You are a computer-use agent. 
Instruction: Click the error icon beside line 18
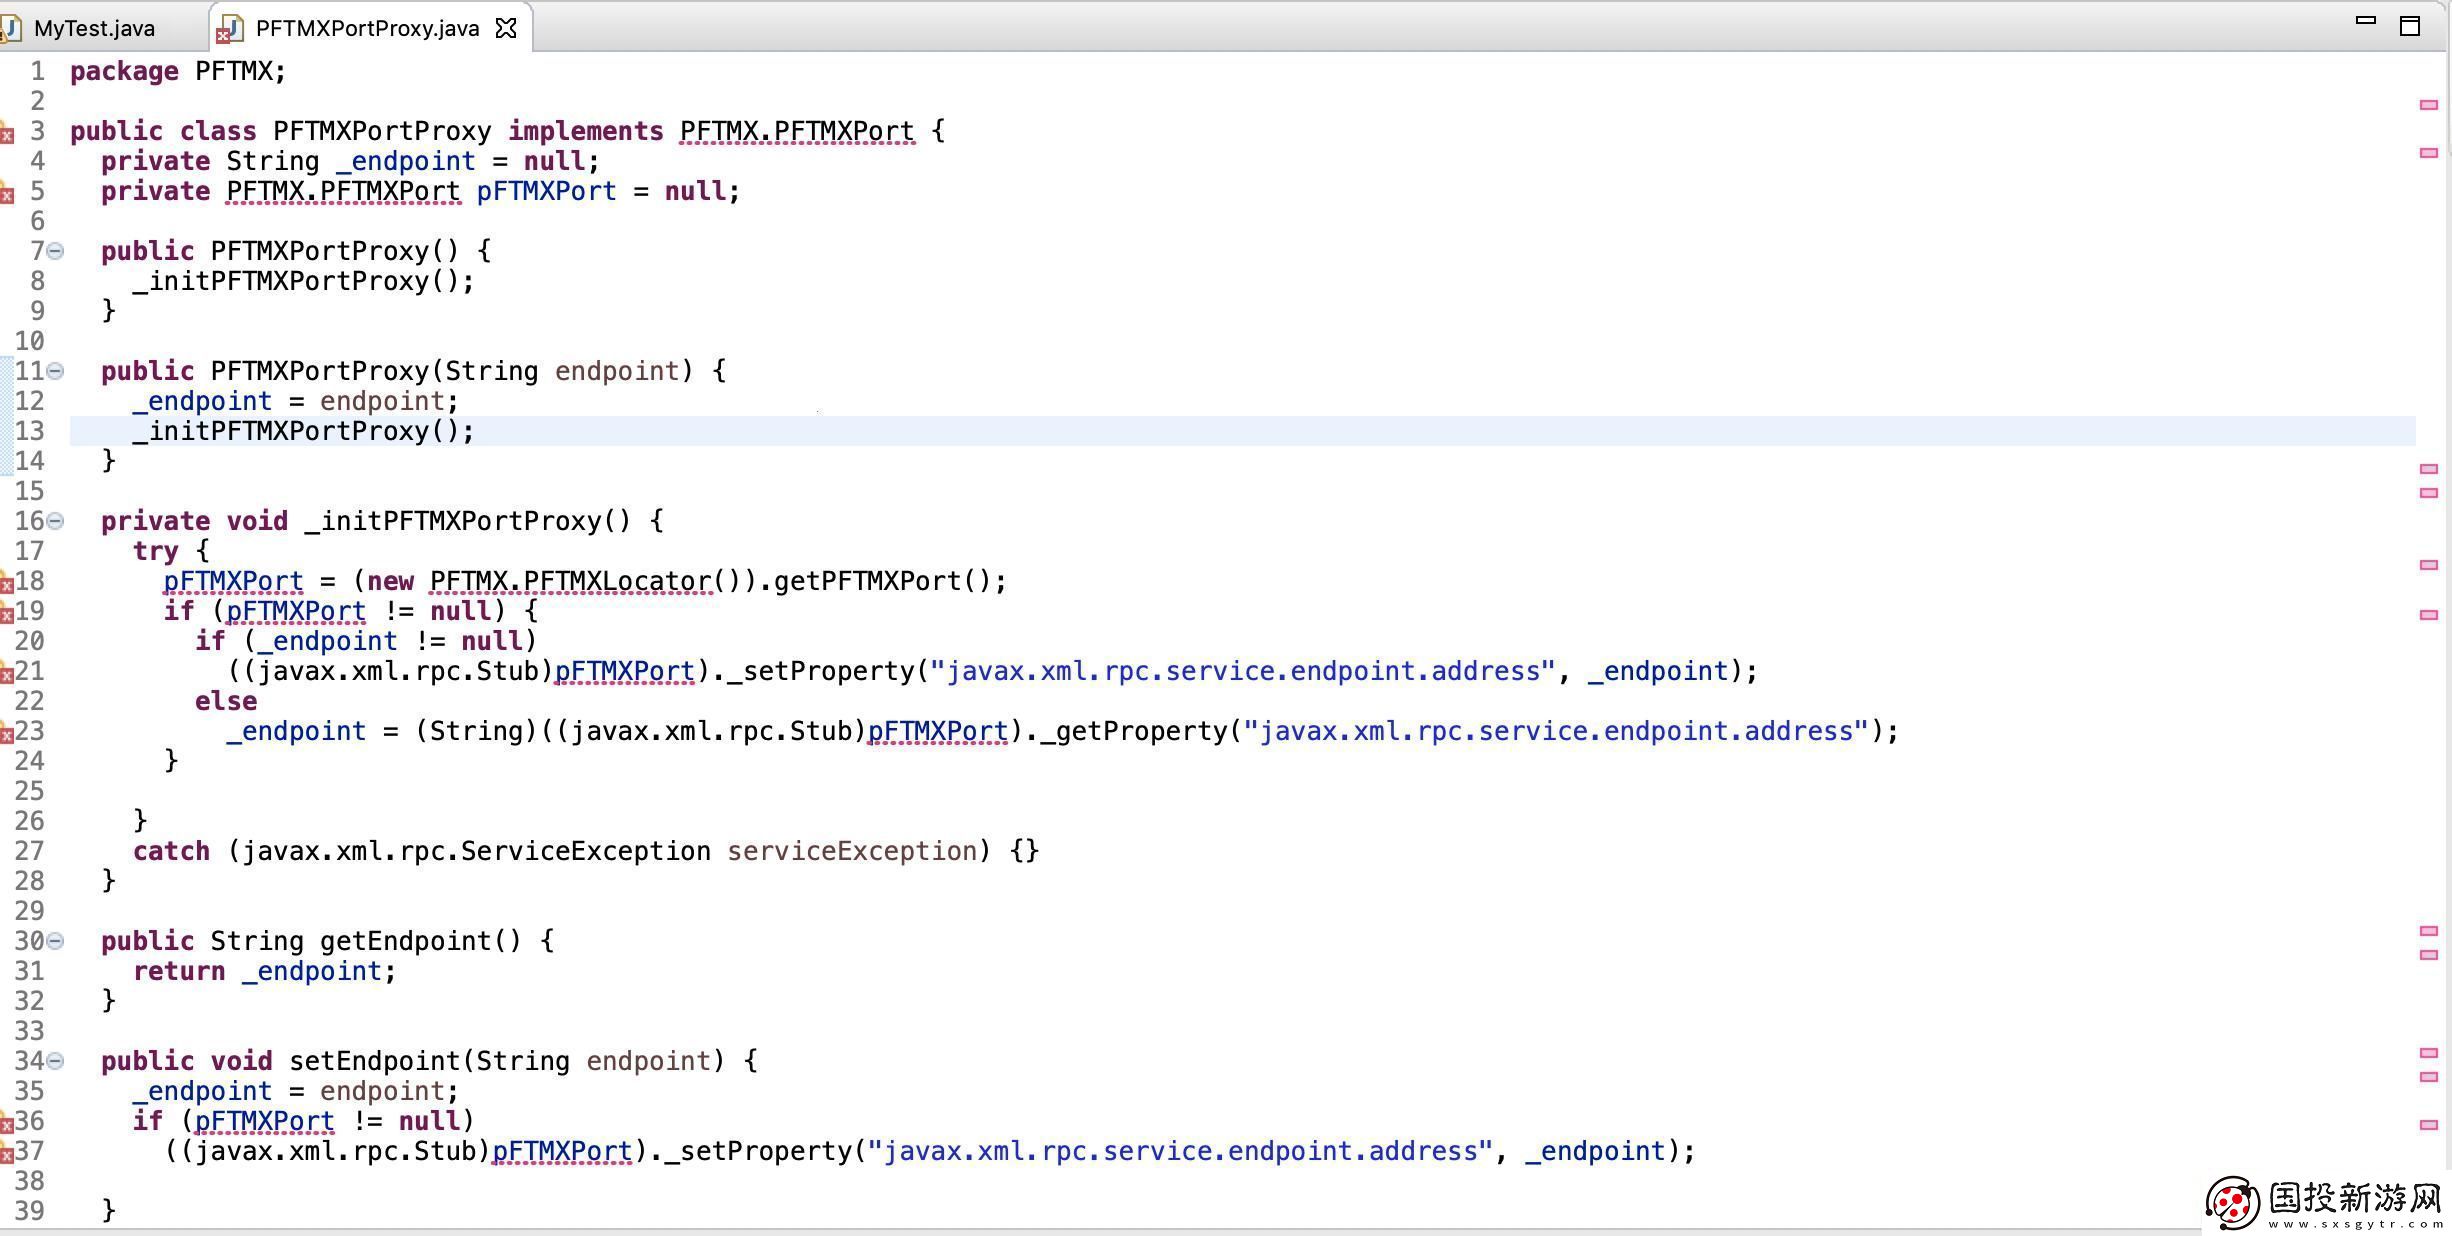(x=6, y=584)
